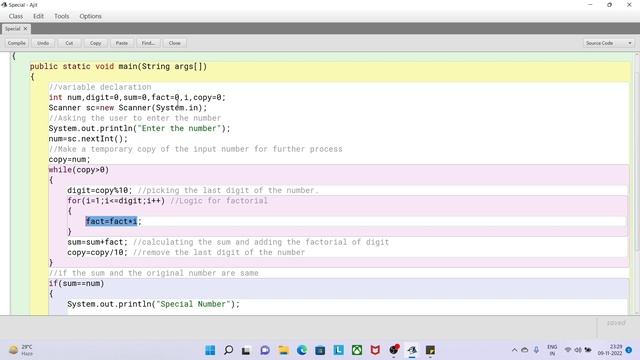Click the "Enter the number" println line
Screen dimensions: 640x360
pyautogui.click(x=140, y=129)
